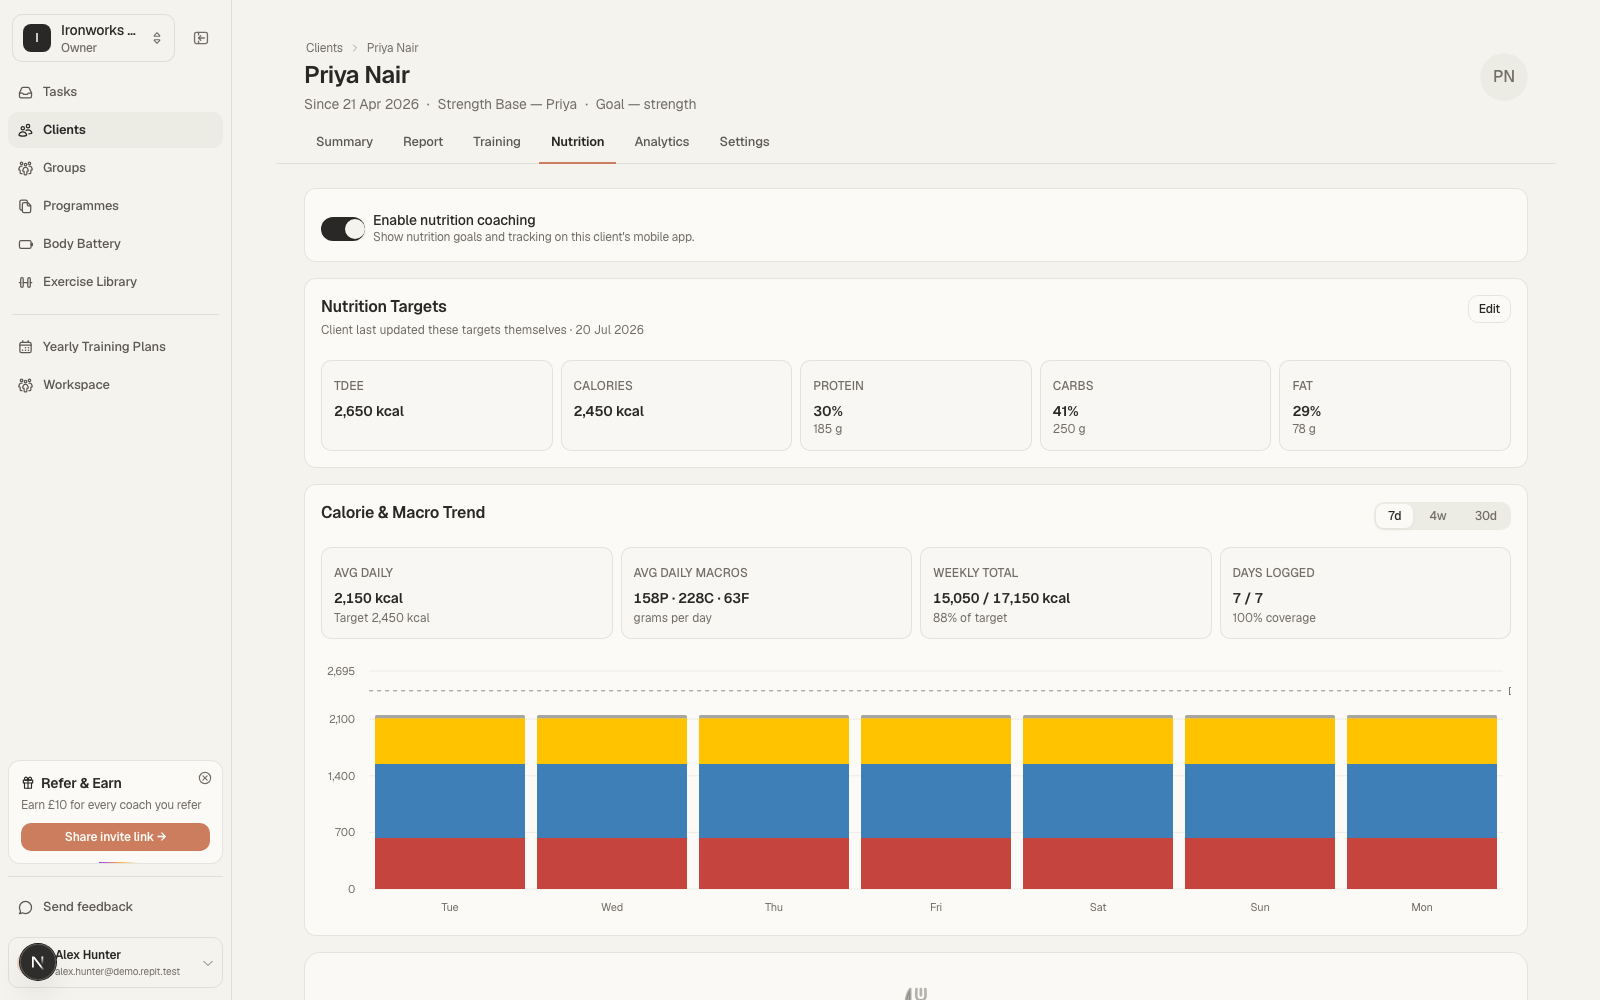Click Share invite link button
The image size is (1600, 1000).
[x=115, y=837]
